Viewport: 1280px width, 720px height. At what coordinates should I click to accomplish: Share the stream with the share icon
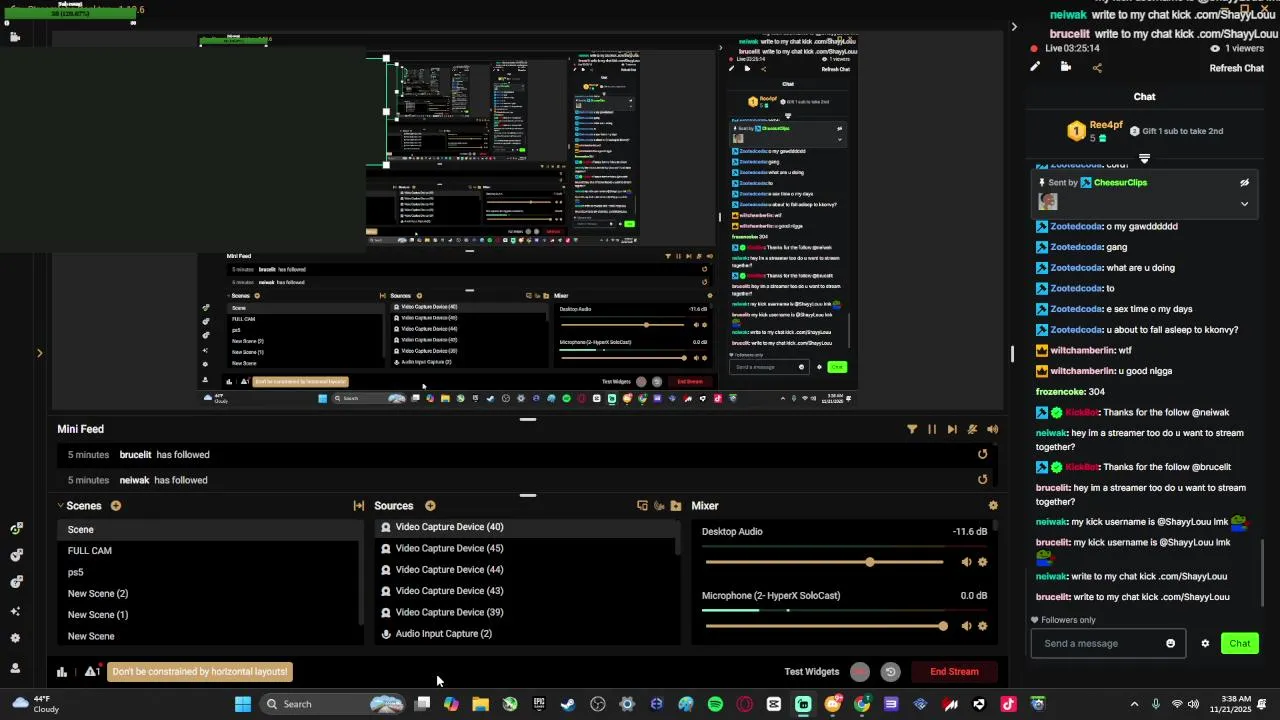pyautogui.click(x=1097, y=68)
